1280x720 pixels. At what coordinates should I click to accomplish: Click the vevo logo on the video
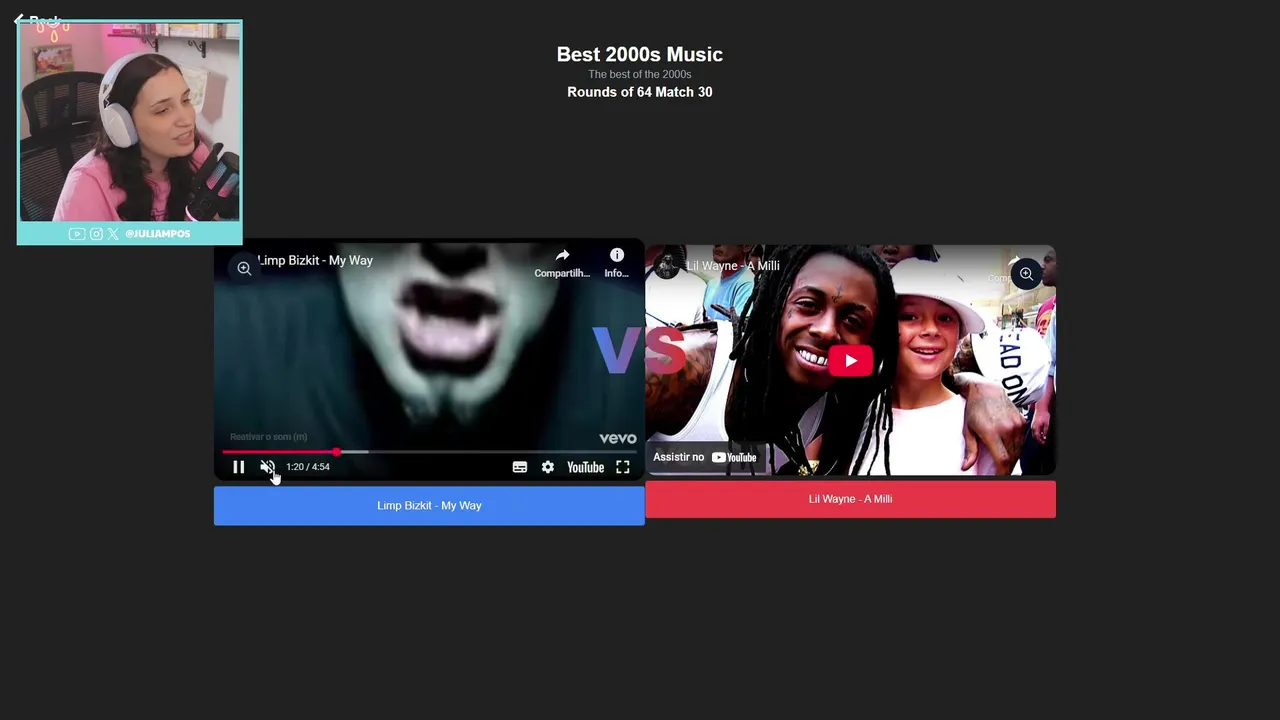617,438
